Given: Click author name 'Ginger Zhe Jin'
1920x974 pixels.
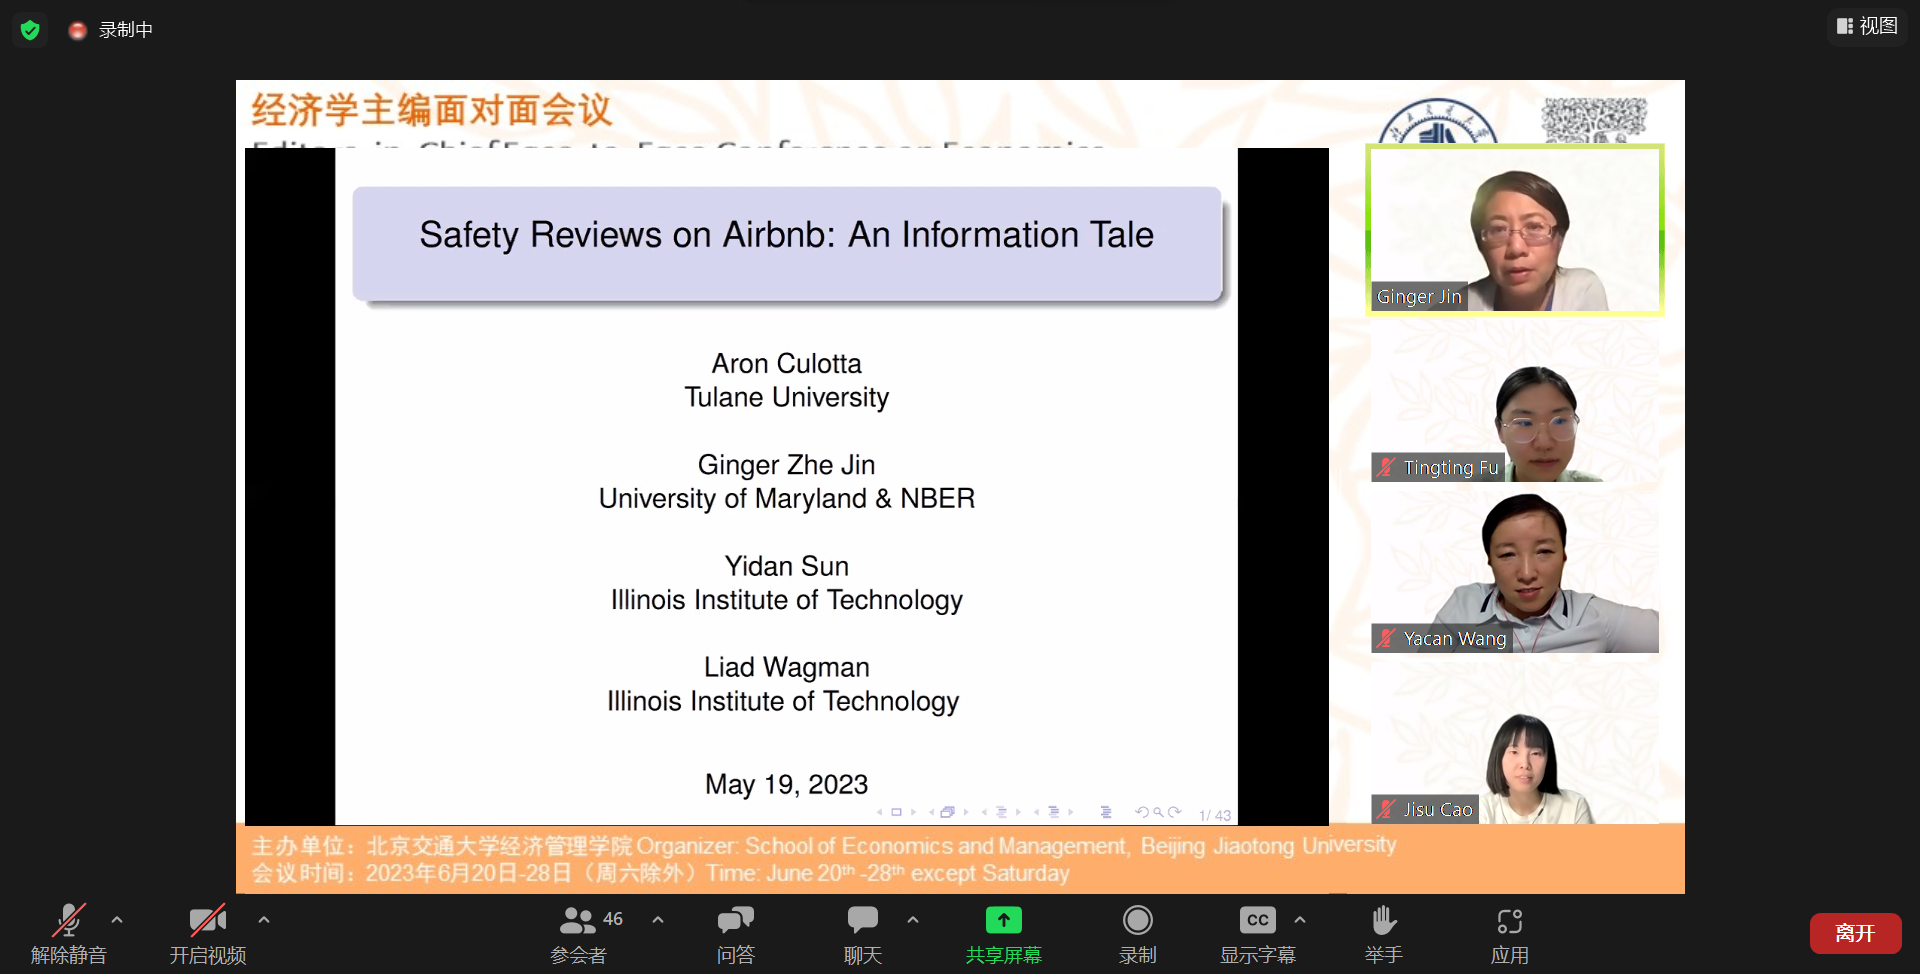Looking at the screenshot, I should pyautogui.click(x=786, y=465).
